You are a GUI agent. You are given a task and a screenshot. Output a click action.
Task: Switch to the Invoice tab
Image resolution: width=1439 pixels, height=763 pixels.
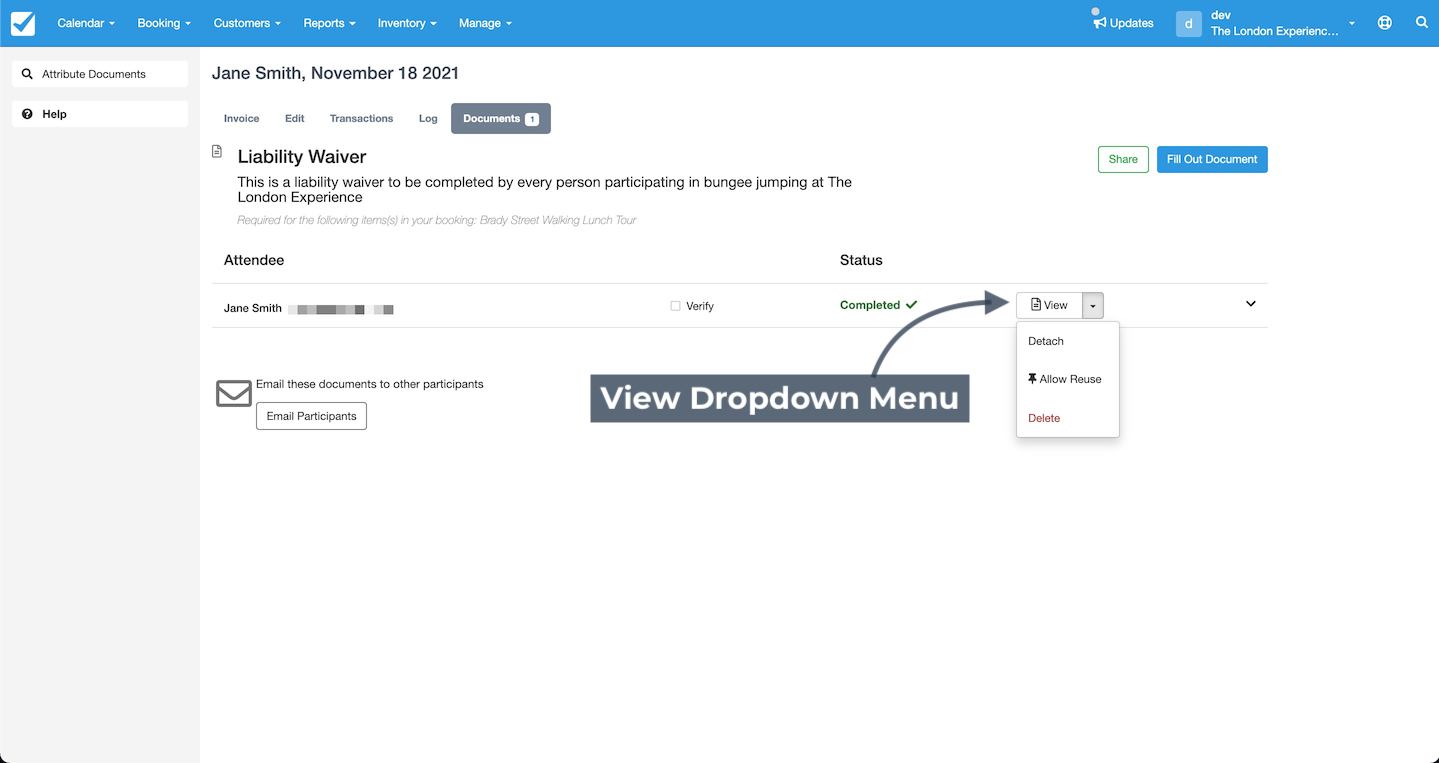click(241, 118)
